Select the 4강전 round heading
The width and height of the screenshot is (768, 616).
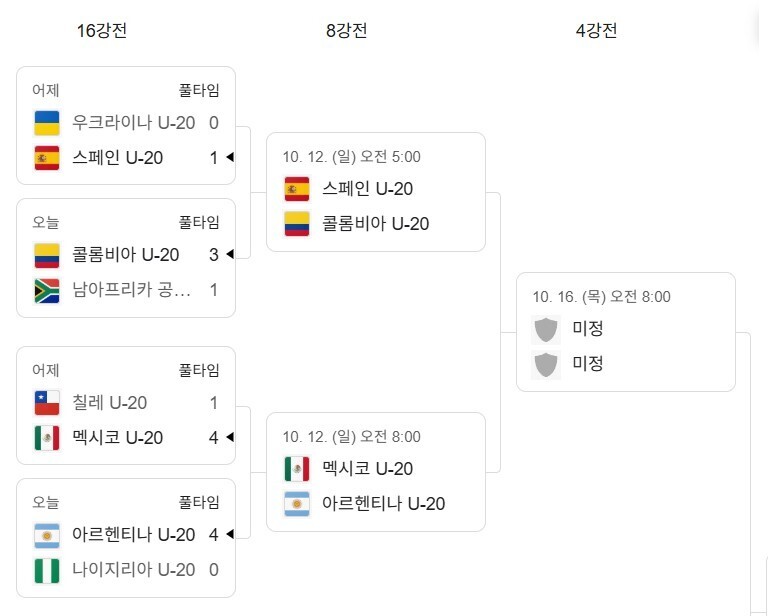point(596,31)
